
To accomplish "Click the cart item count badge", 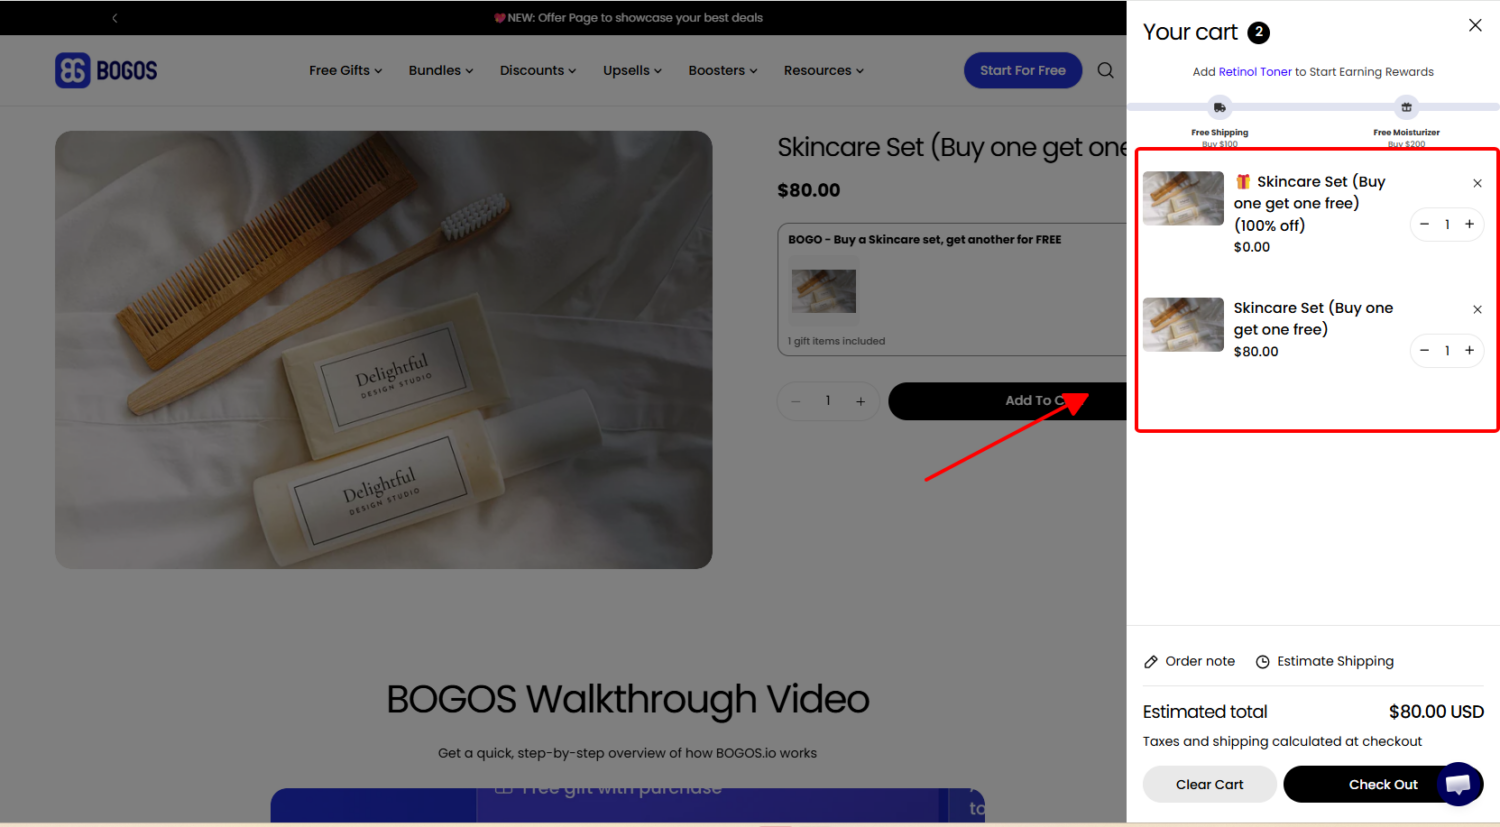I will 1258,32.
